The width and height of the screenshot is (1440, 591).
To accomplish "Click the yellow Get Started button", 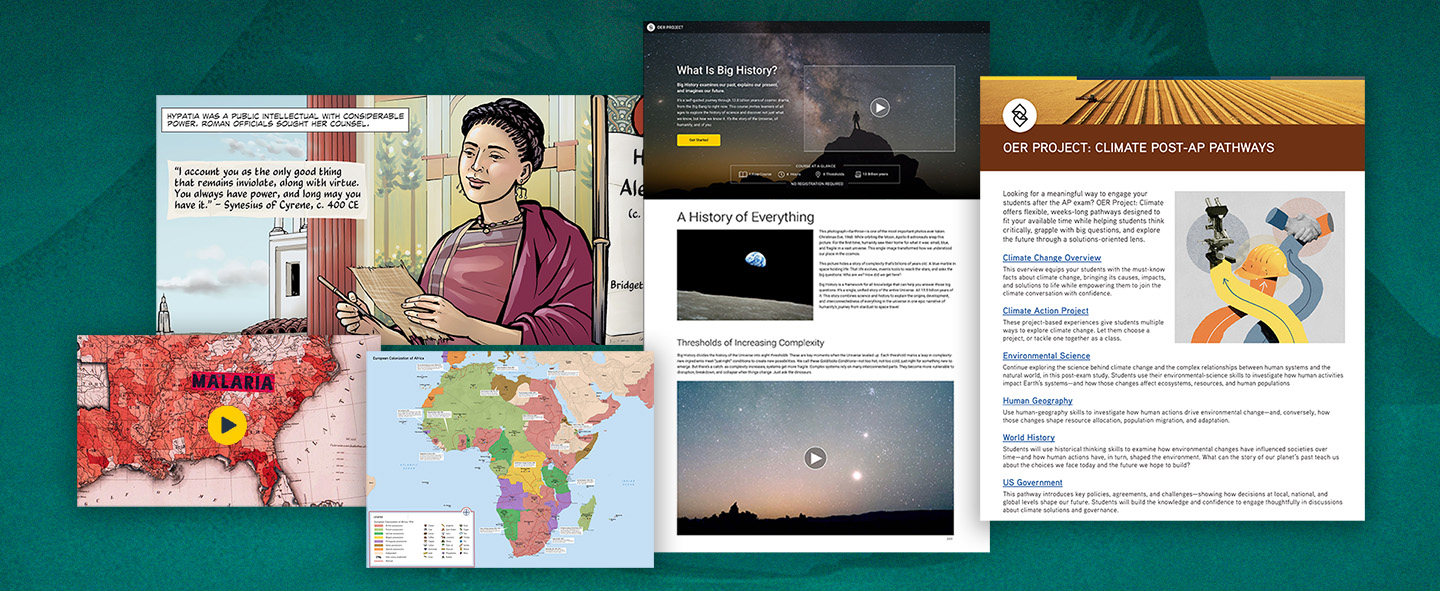I will point(698,140).
